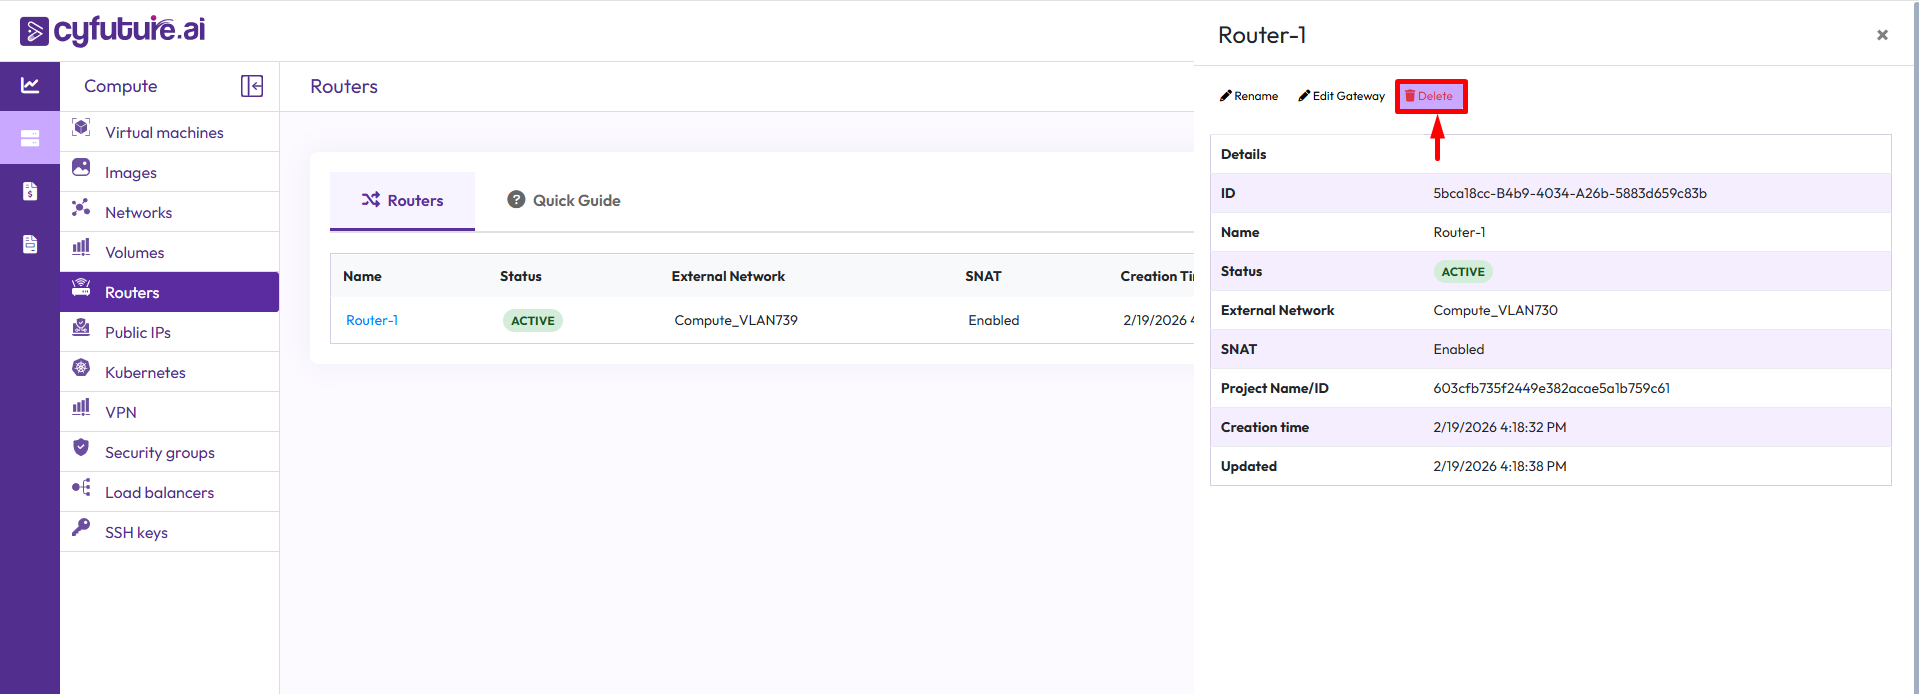The width and height of the screenshot is (1919, 694).
Task: Click the cyfuture.ai logo
Action: click(x=112, y=30)
